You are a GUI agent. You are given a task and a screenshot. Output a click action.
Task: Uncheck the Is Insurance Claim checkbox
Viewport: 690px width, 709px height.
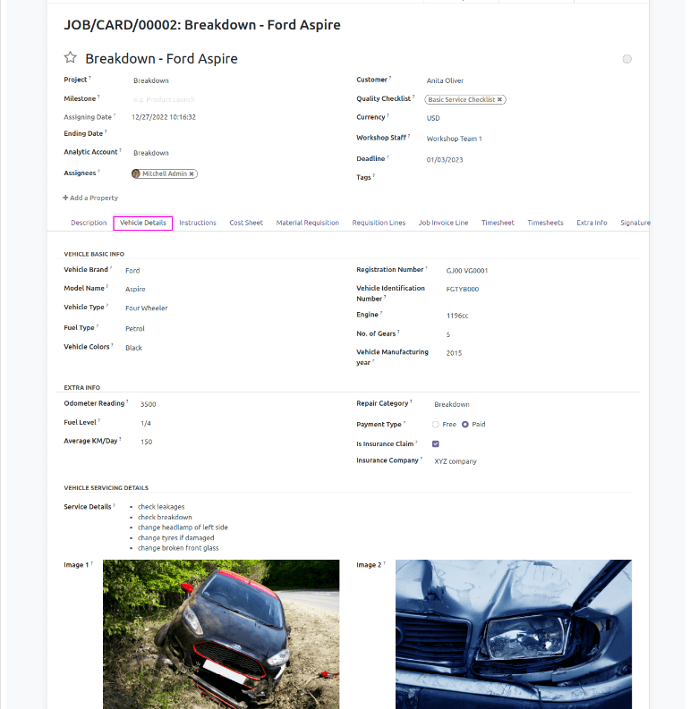pos(436,443)
